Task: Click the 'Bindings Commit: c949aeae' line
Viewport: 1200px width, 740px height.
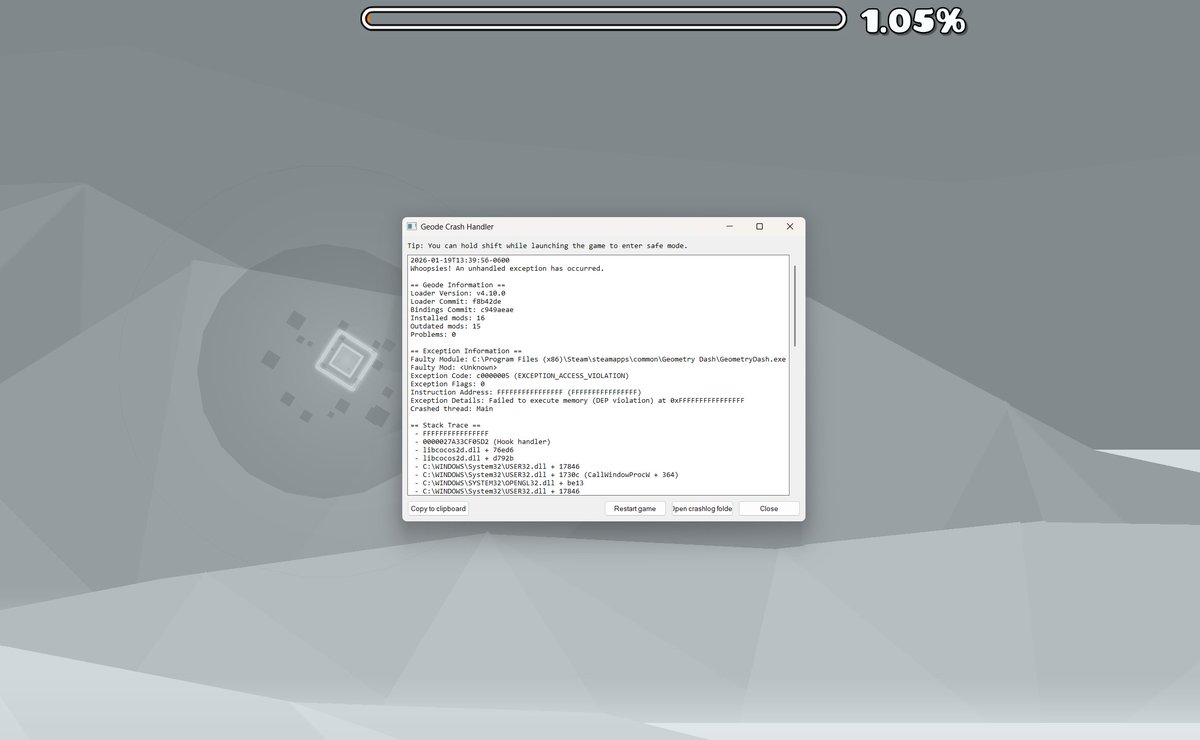Action: [462, 310]
